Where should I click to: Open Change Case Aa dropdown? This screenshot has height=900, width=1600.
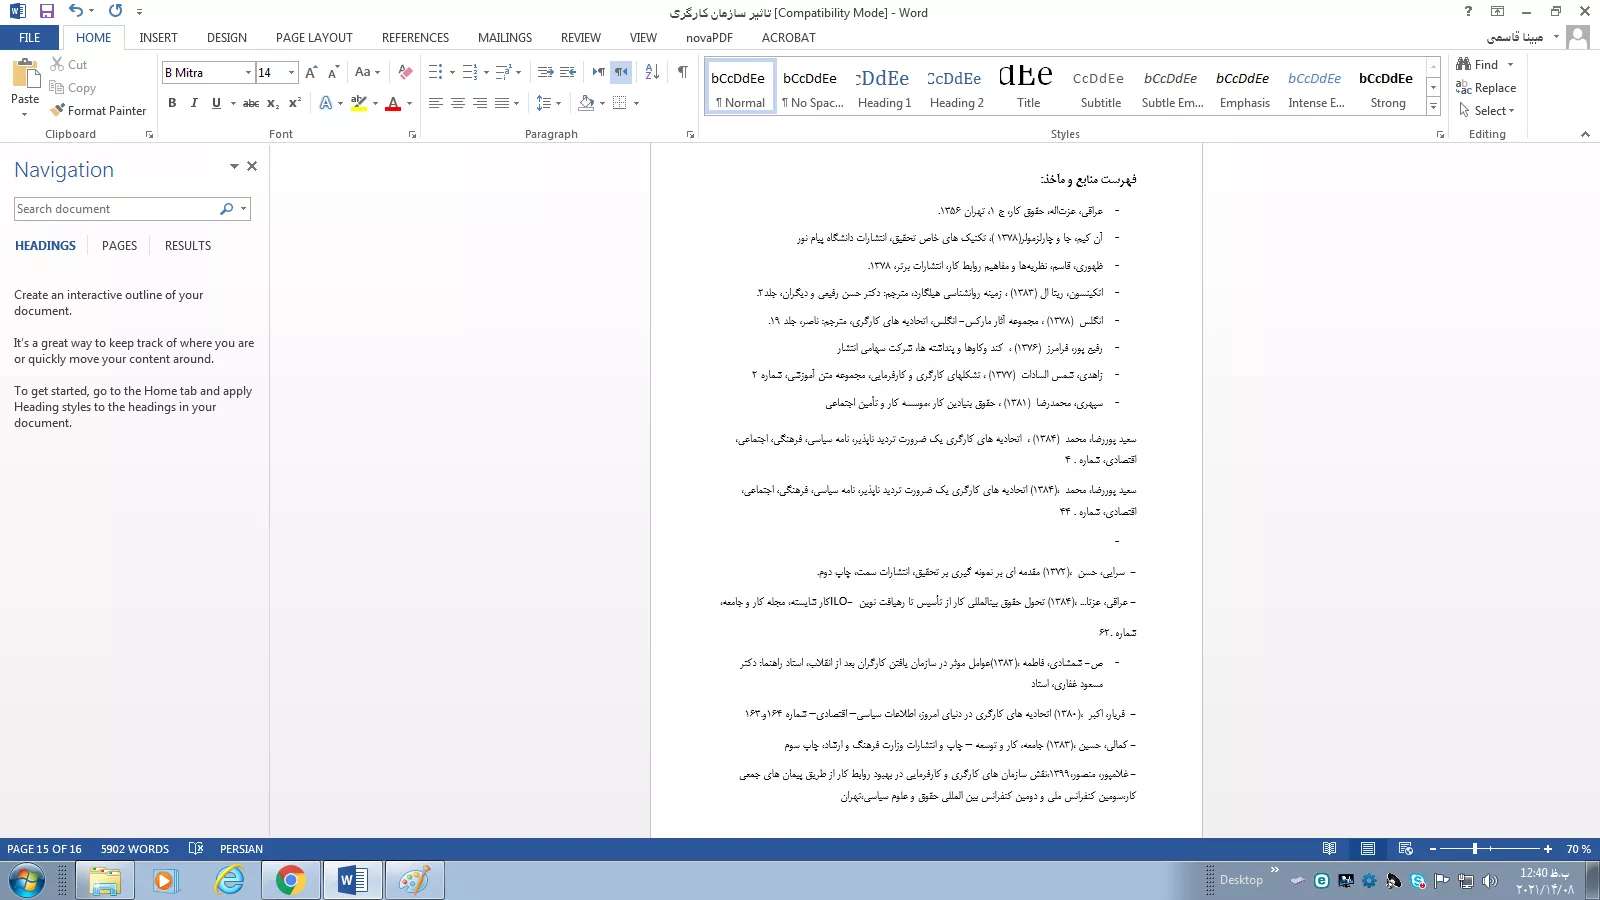click(x=367, y=72)
